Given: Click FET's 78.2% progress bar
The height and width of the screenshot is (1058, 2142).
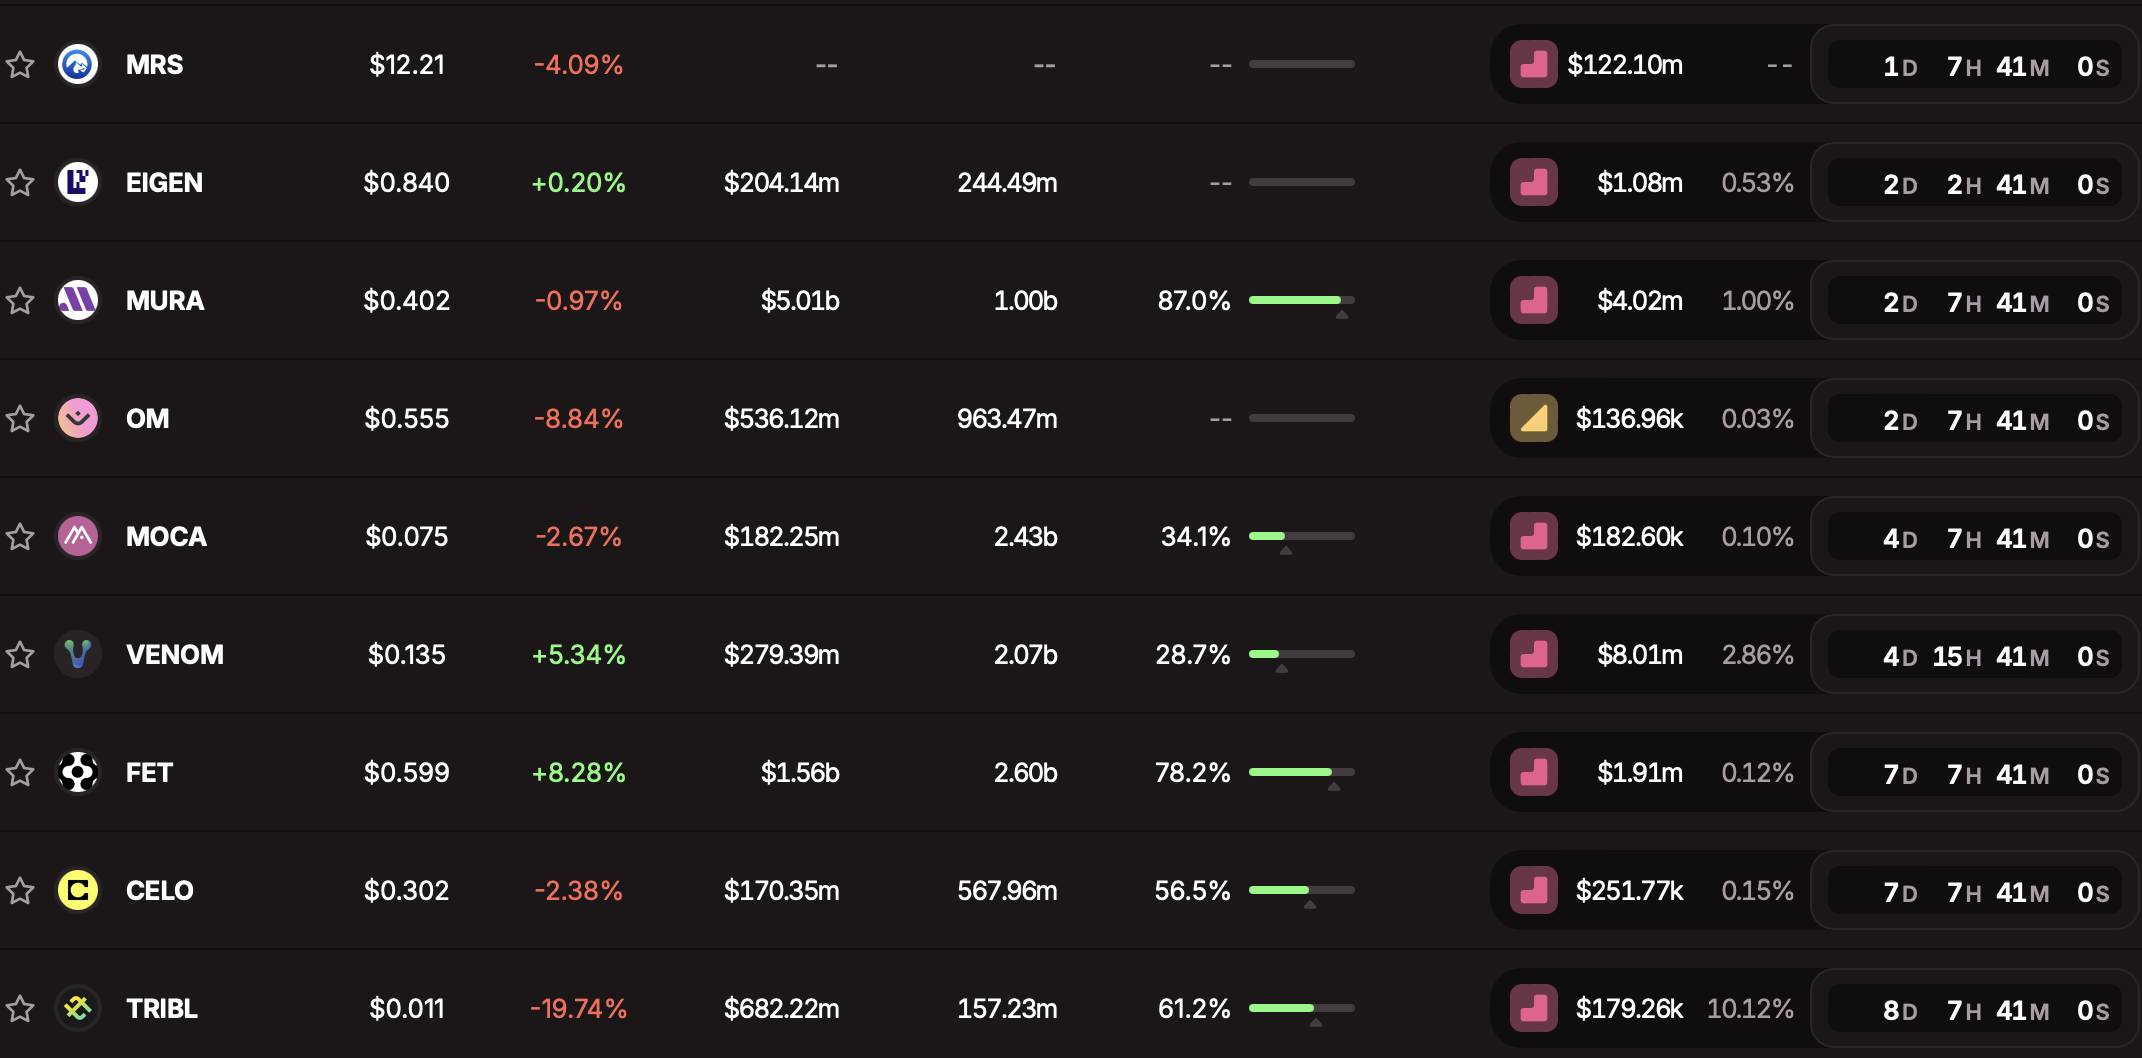Looking at the screenshot, I should tap(1301, 773).
